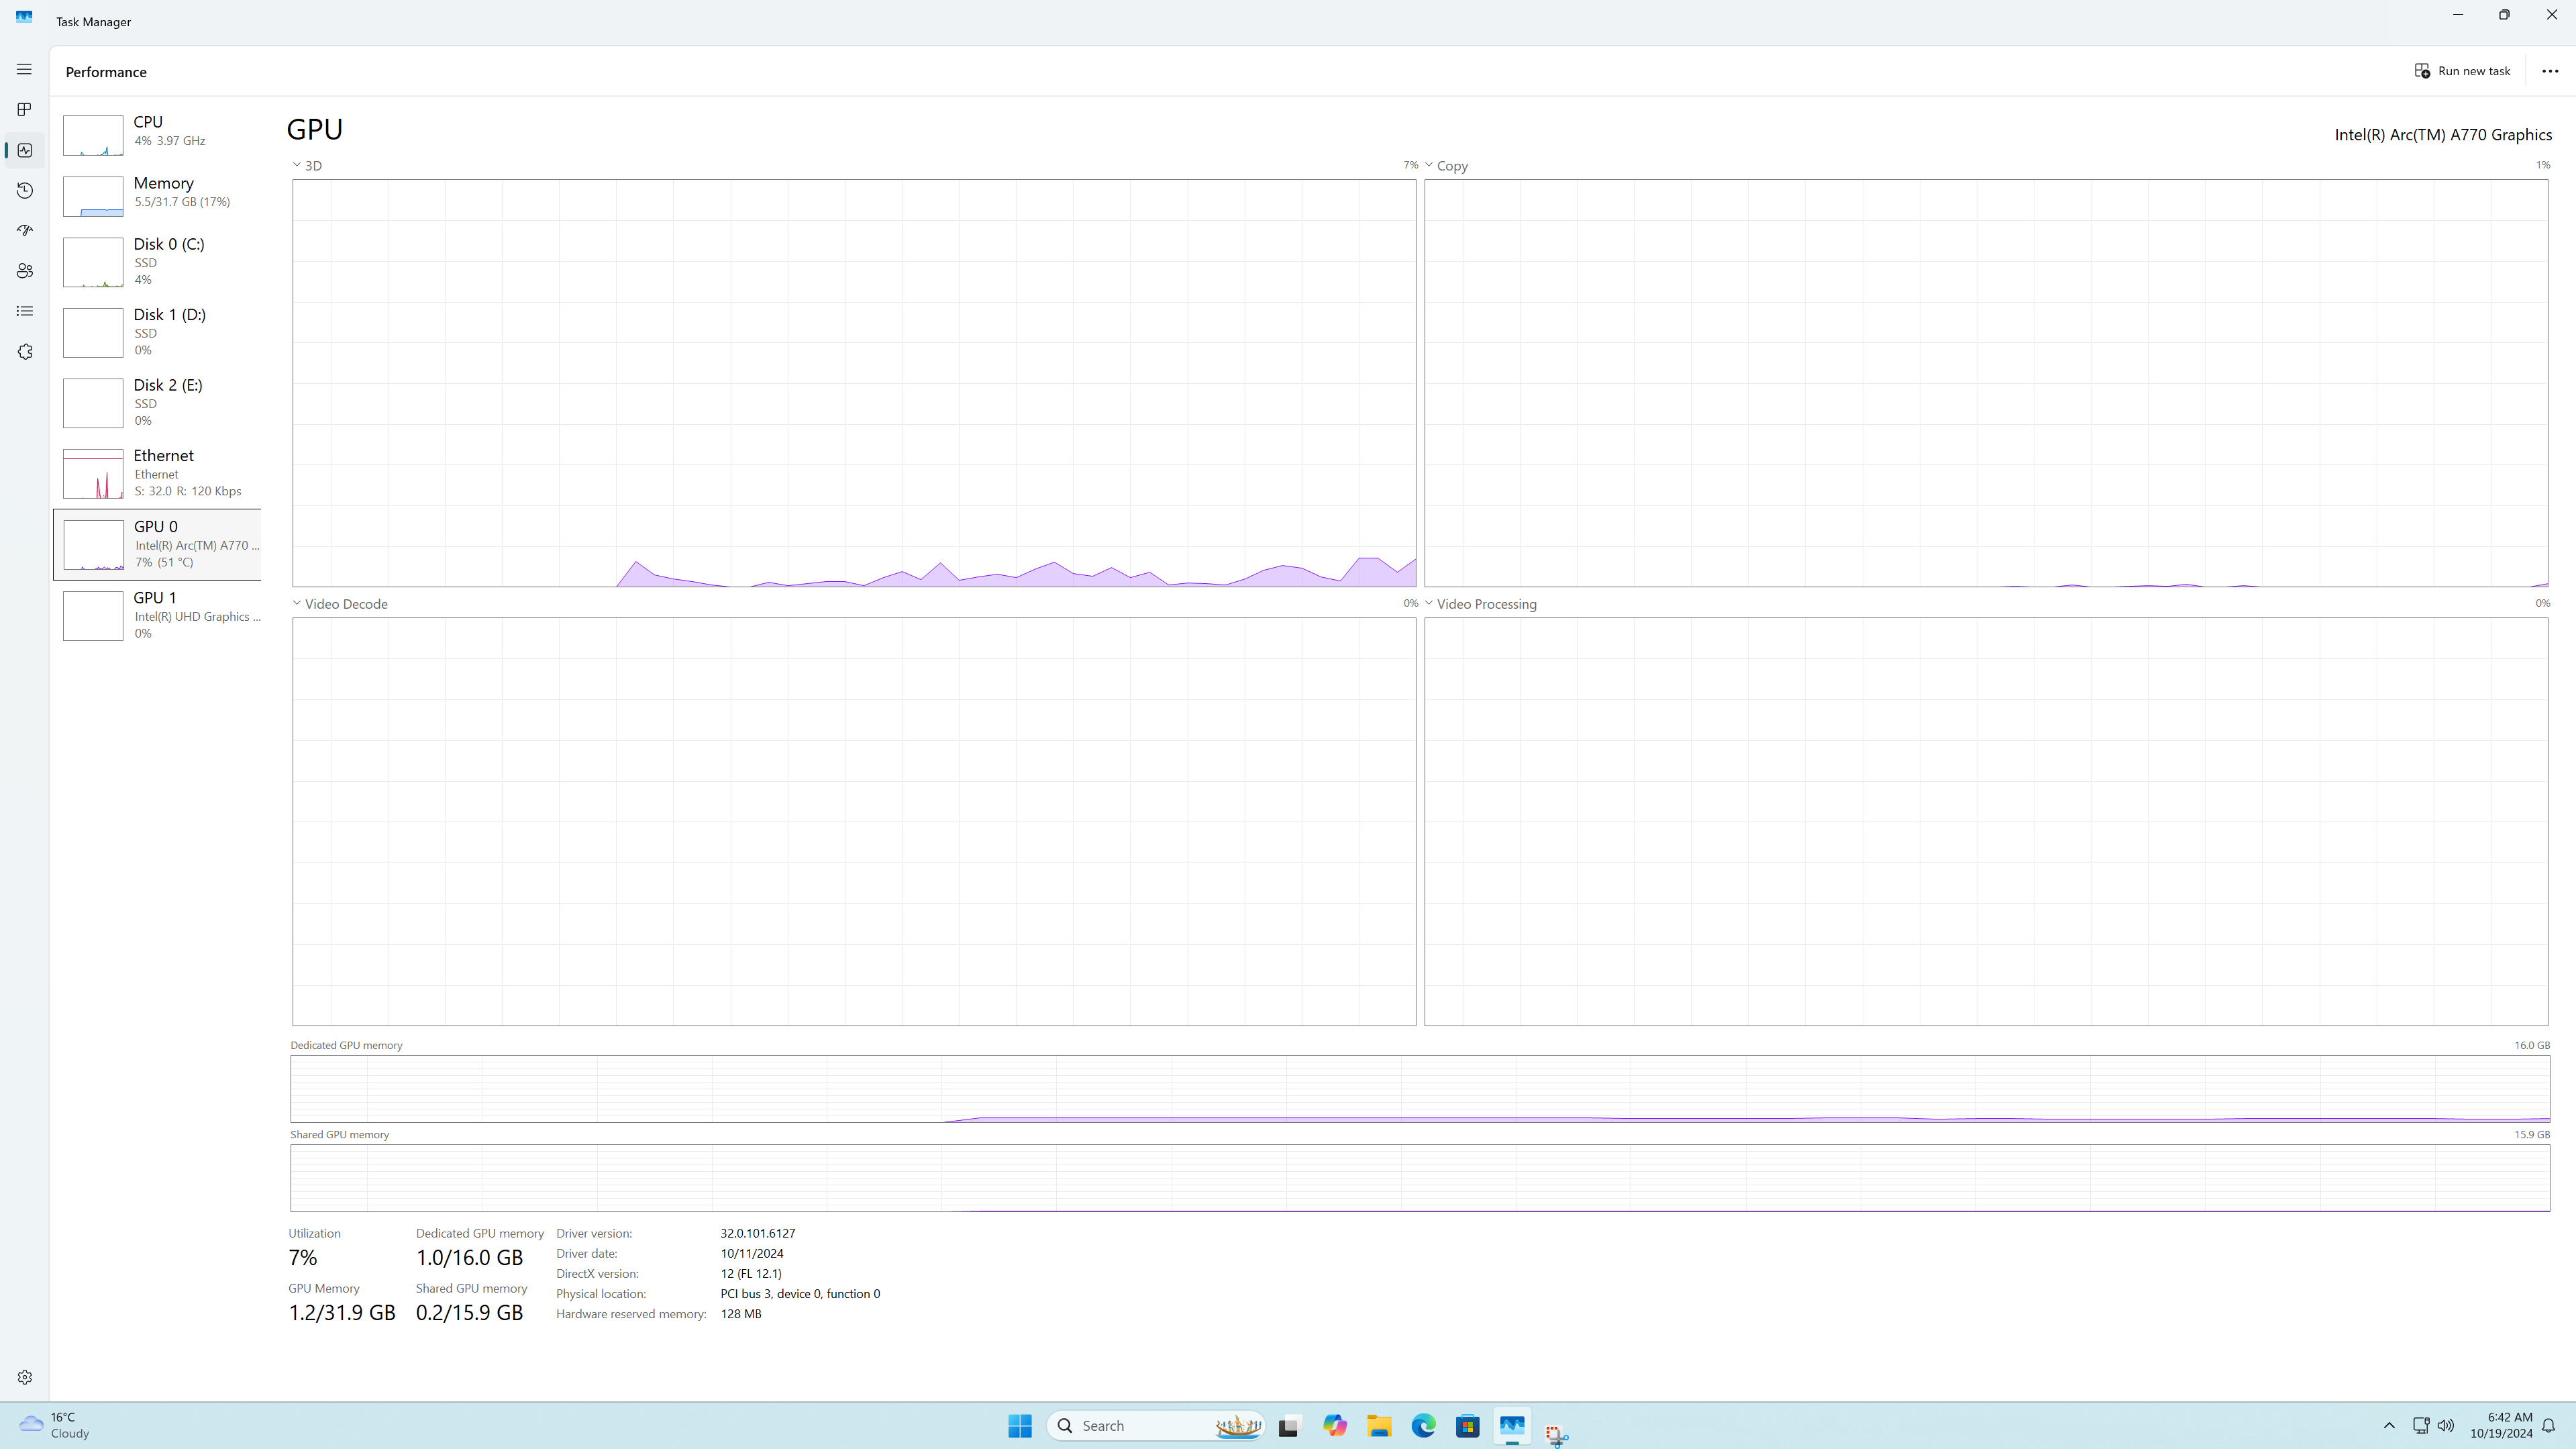
Task: Click GPU Memory 1.2/31.9 GB value
Action: click(x=342, y=1312)
